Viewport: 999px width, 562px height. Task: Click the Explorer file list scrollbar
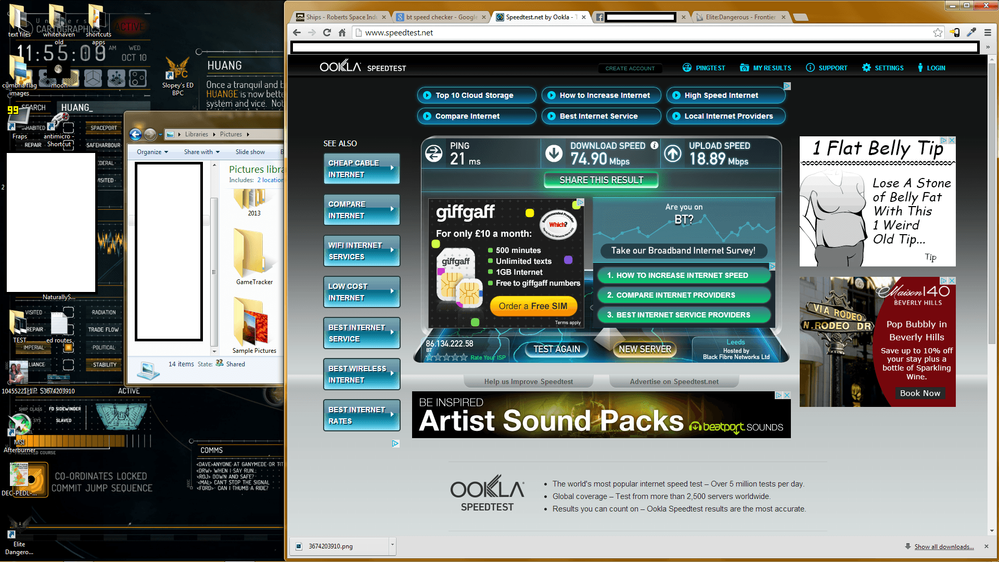point(214,273)
